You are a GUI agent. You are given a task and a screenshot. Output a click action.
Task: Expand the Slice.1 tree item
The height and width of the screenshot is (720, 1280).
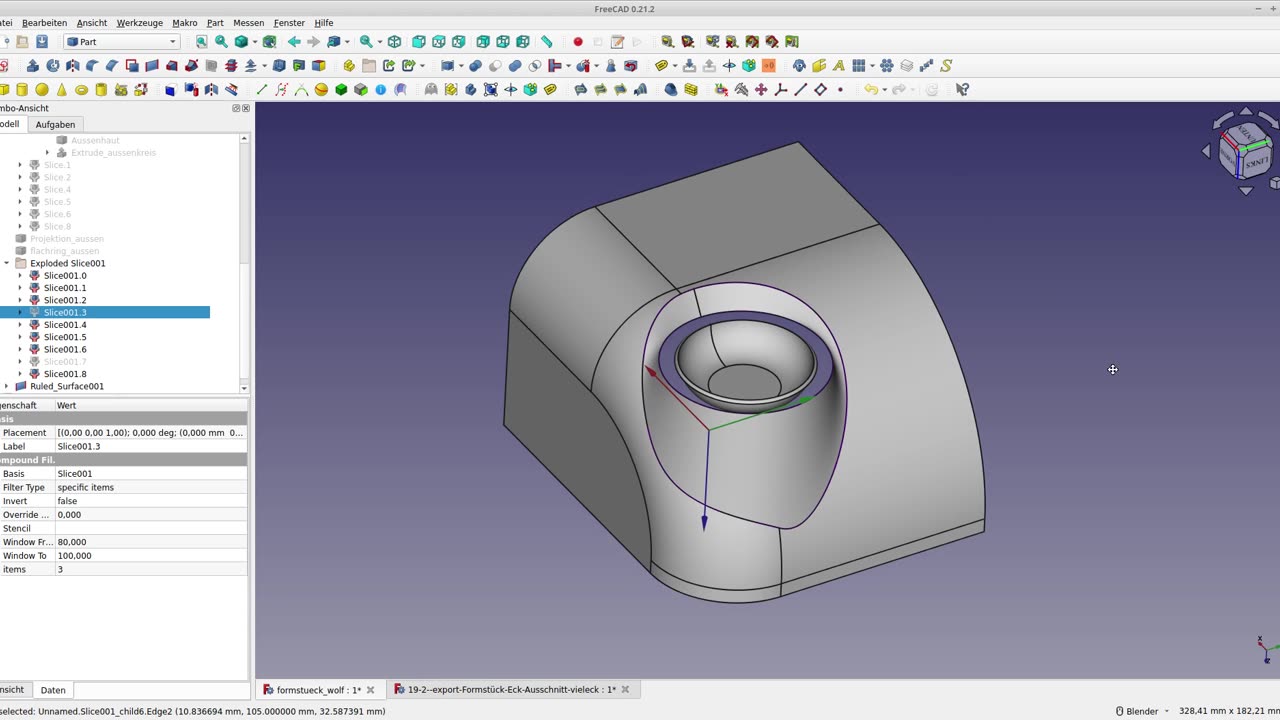20,165
